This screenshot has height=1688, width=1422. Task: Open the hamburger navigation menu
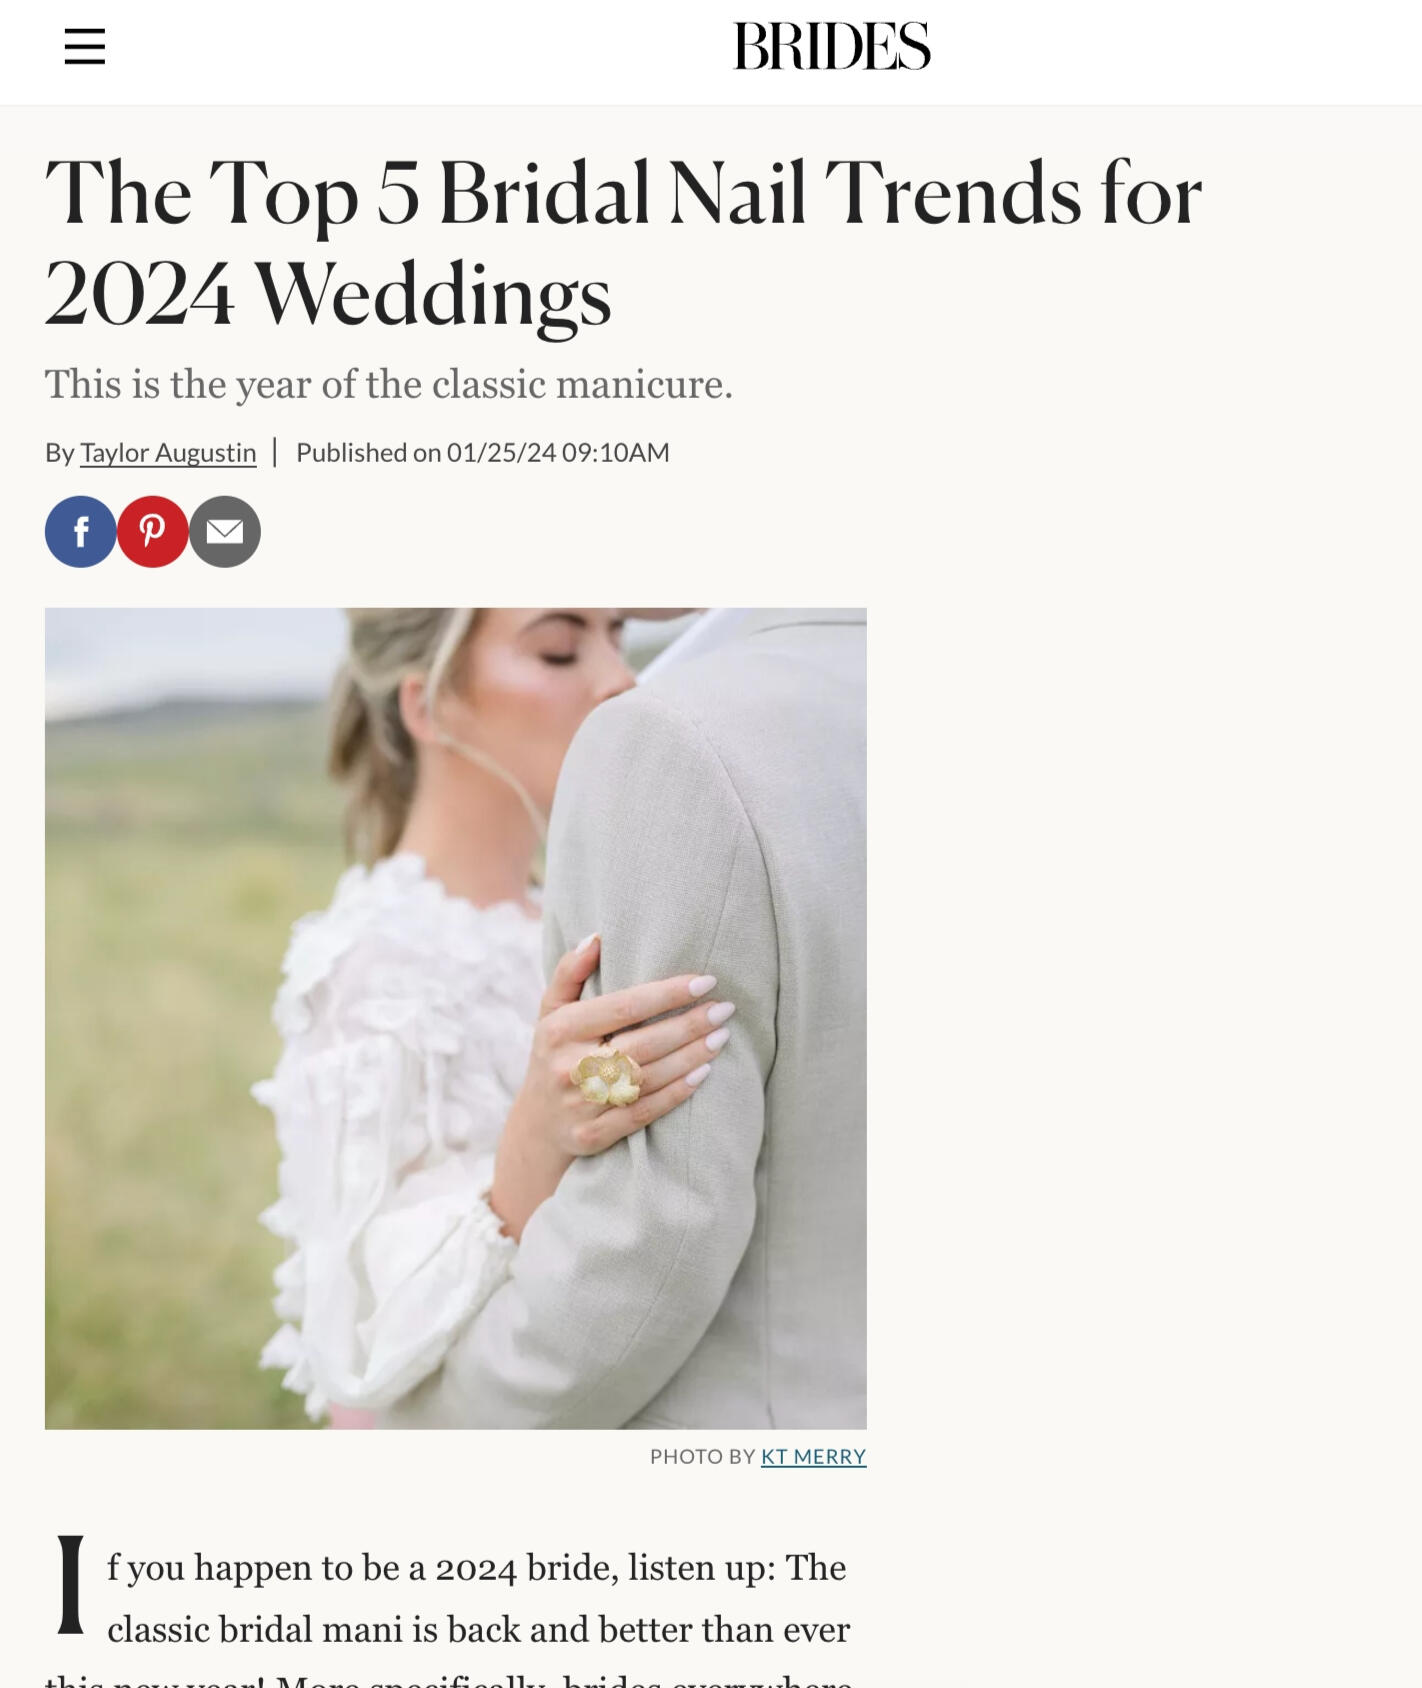[x=85, y=46]
